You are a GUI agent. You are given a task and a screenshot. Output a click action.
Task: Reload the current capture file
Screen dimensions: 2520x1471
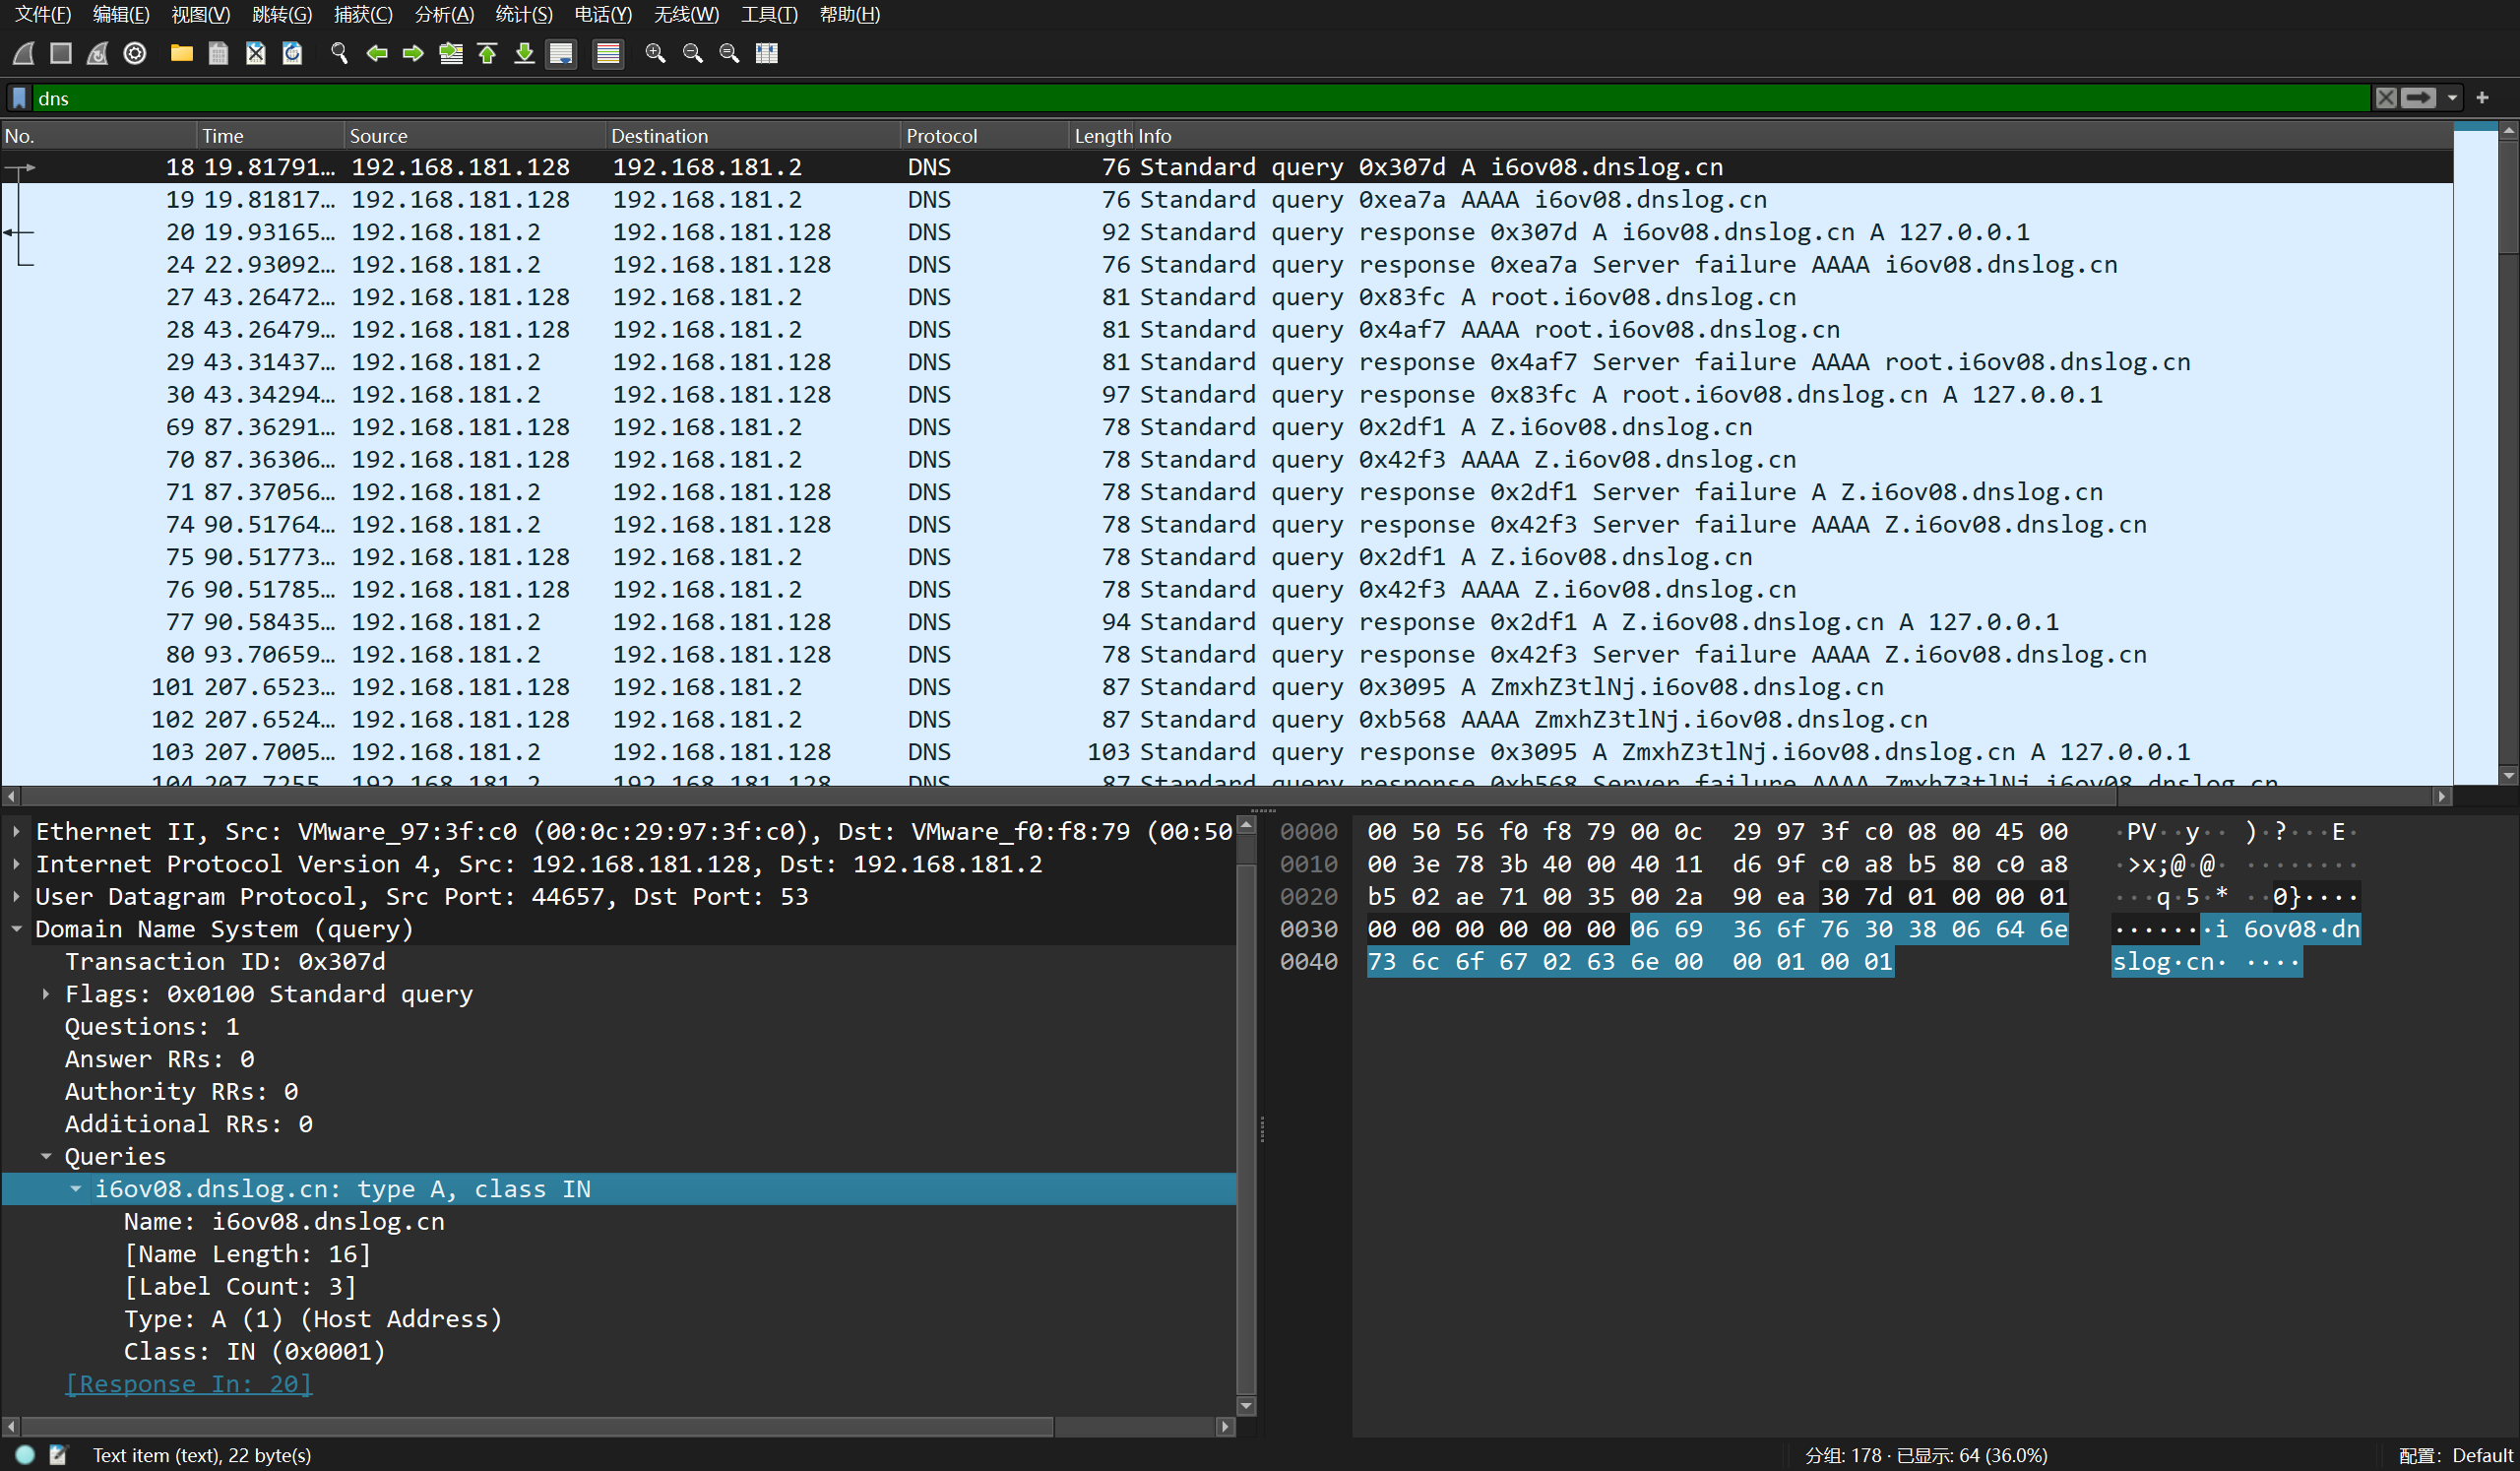pos(292,53)
